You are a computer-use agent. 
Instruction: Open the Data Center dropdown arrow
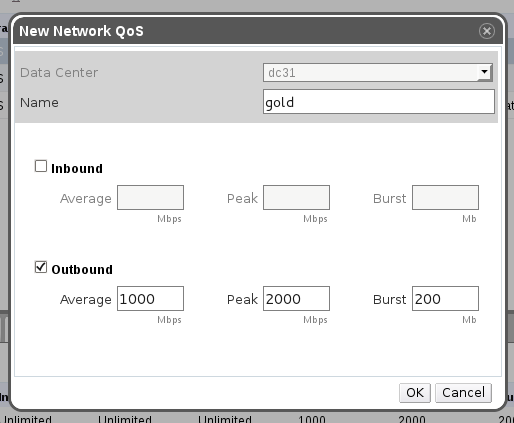(484, 72)
